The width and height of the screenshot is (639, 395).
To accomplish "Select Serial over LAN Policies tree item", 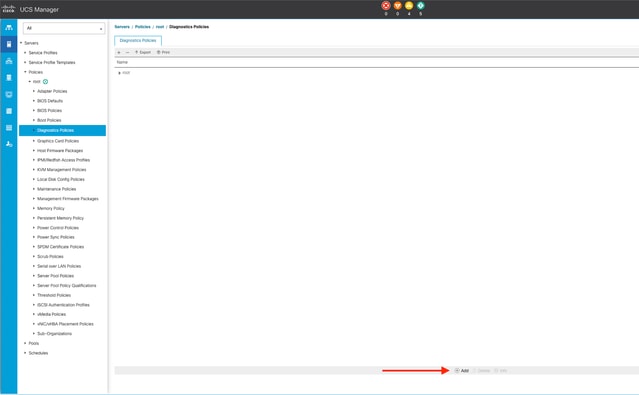I will pyautogui.click(x=59, y=266).
